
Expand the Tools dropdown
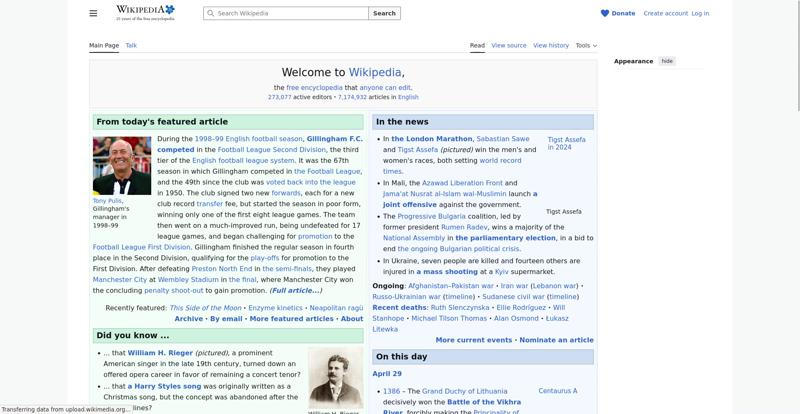pyautogui.click(x=586, y=45)
